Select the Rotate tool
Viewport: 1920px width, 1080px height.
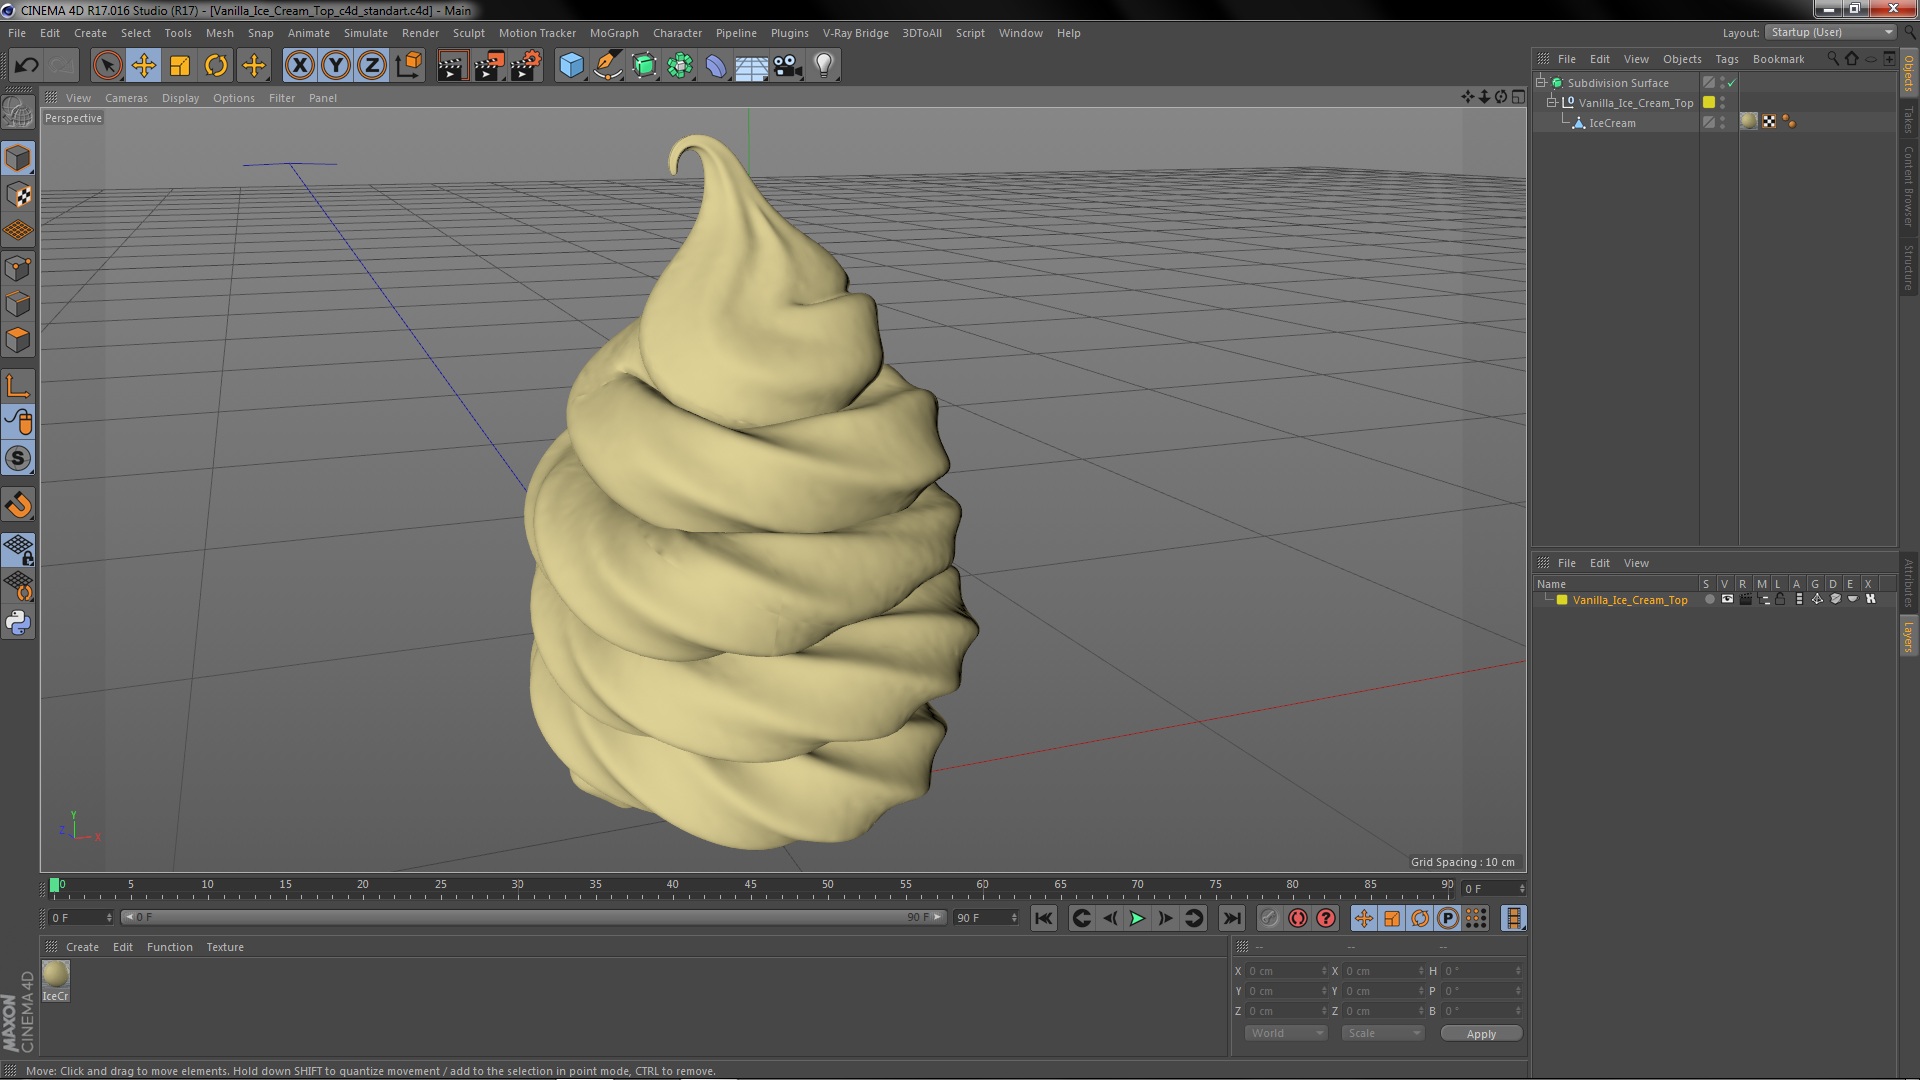pyautogui.click(x=216, y=66)
